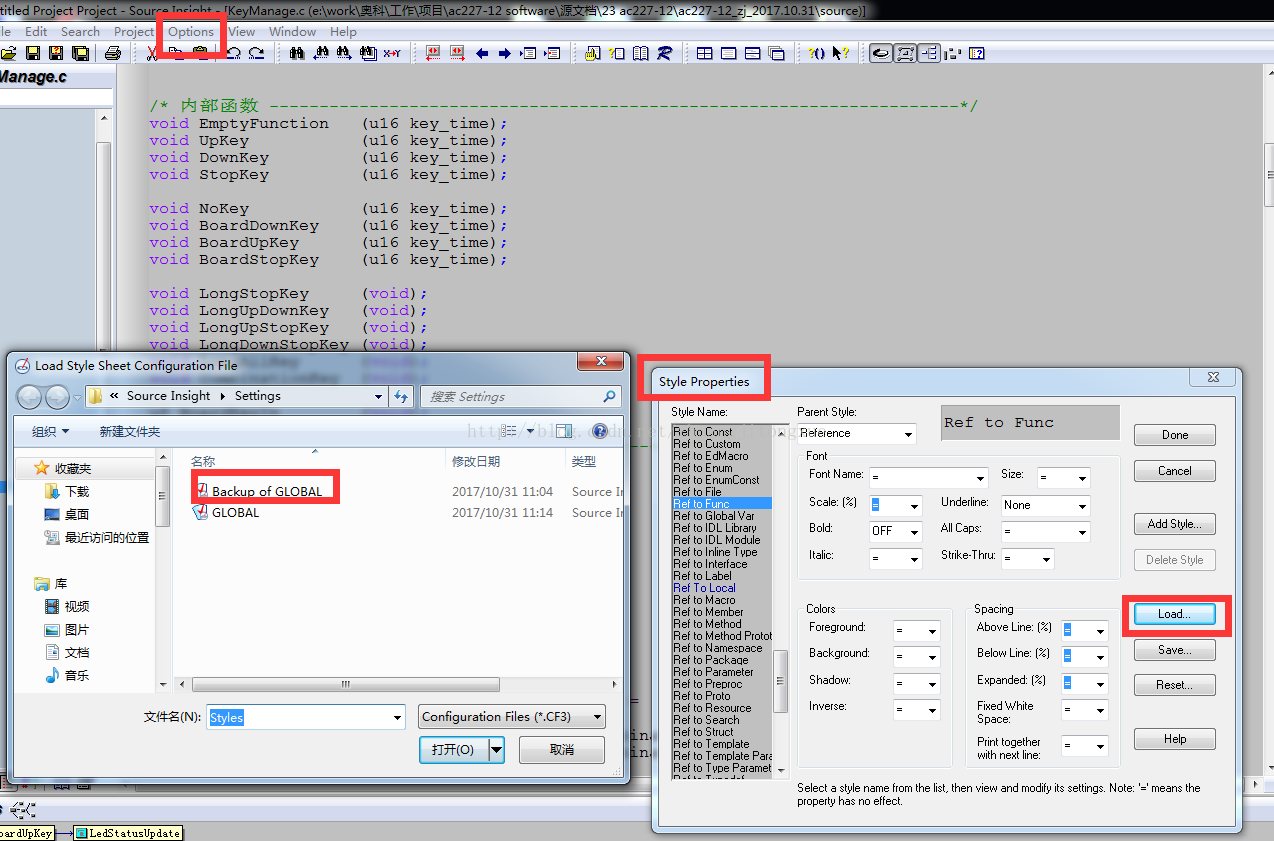Click the Open file toolbar icon
The height and width of the screenshot is (841, 1274).
click(x=8, y=53)
